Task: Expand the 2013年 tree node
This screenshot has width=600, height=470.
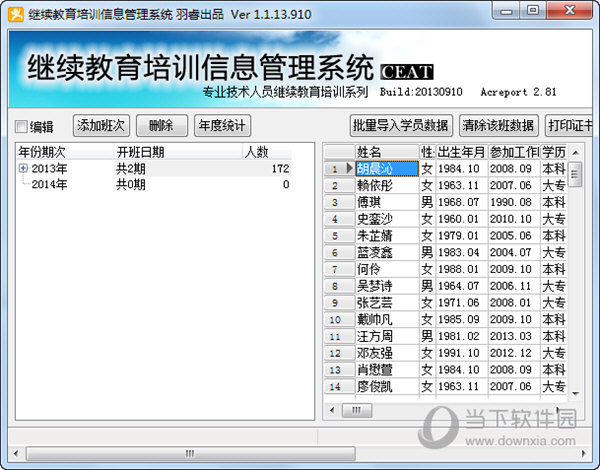Action: 23,168
